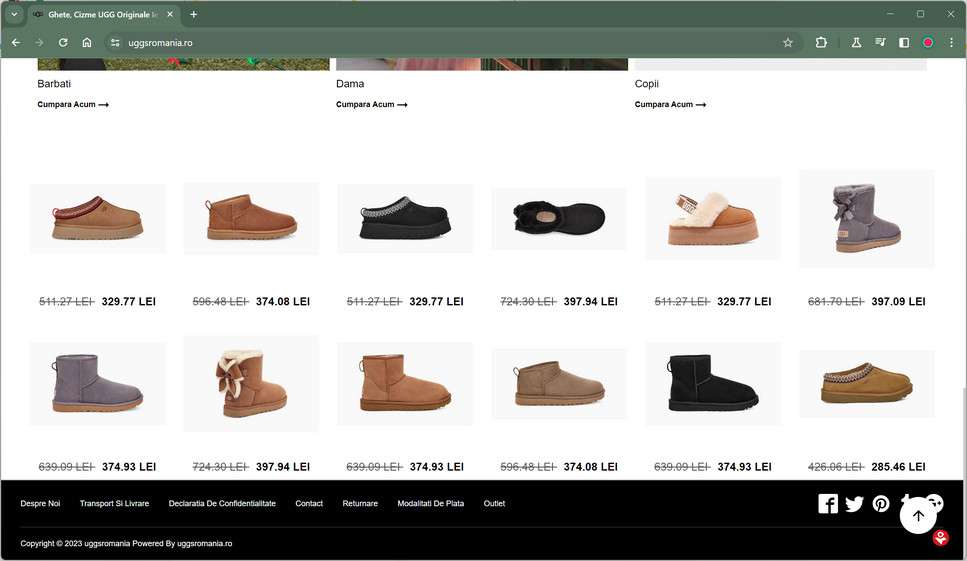Open the Facebook footer icon
The height and width of the screenshot is (561, 967).
[828, 504]
